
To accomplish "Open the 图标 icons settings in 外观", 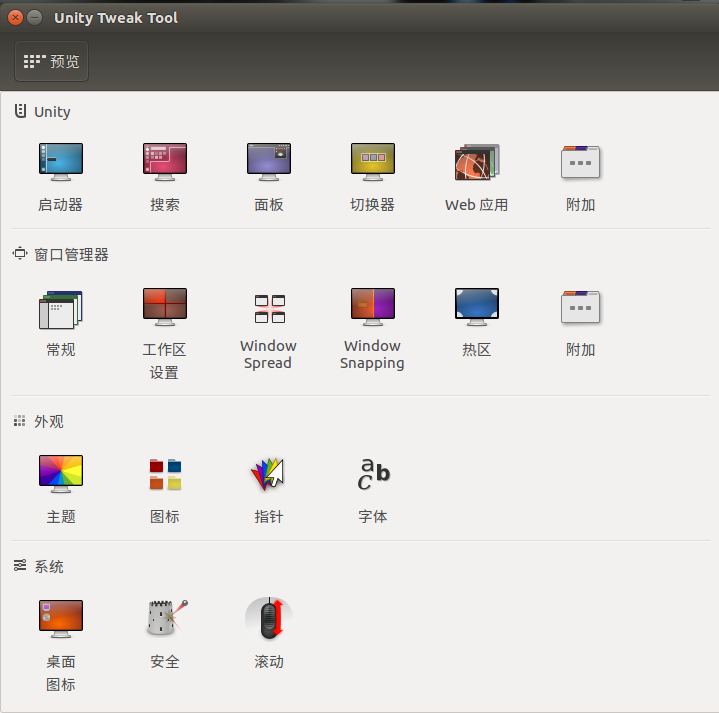I will tap(165, 474).
